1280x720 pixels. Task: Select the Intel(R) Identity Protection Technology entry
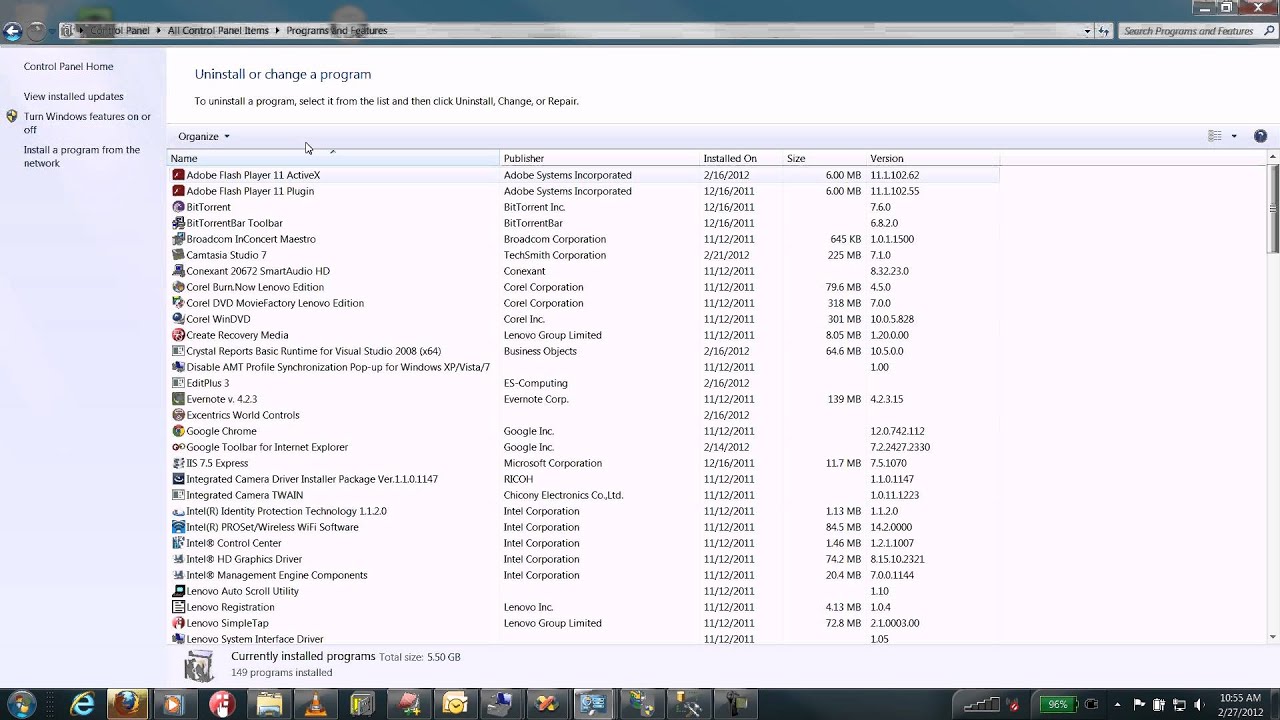pos(583,511)
